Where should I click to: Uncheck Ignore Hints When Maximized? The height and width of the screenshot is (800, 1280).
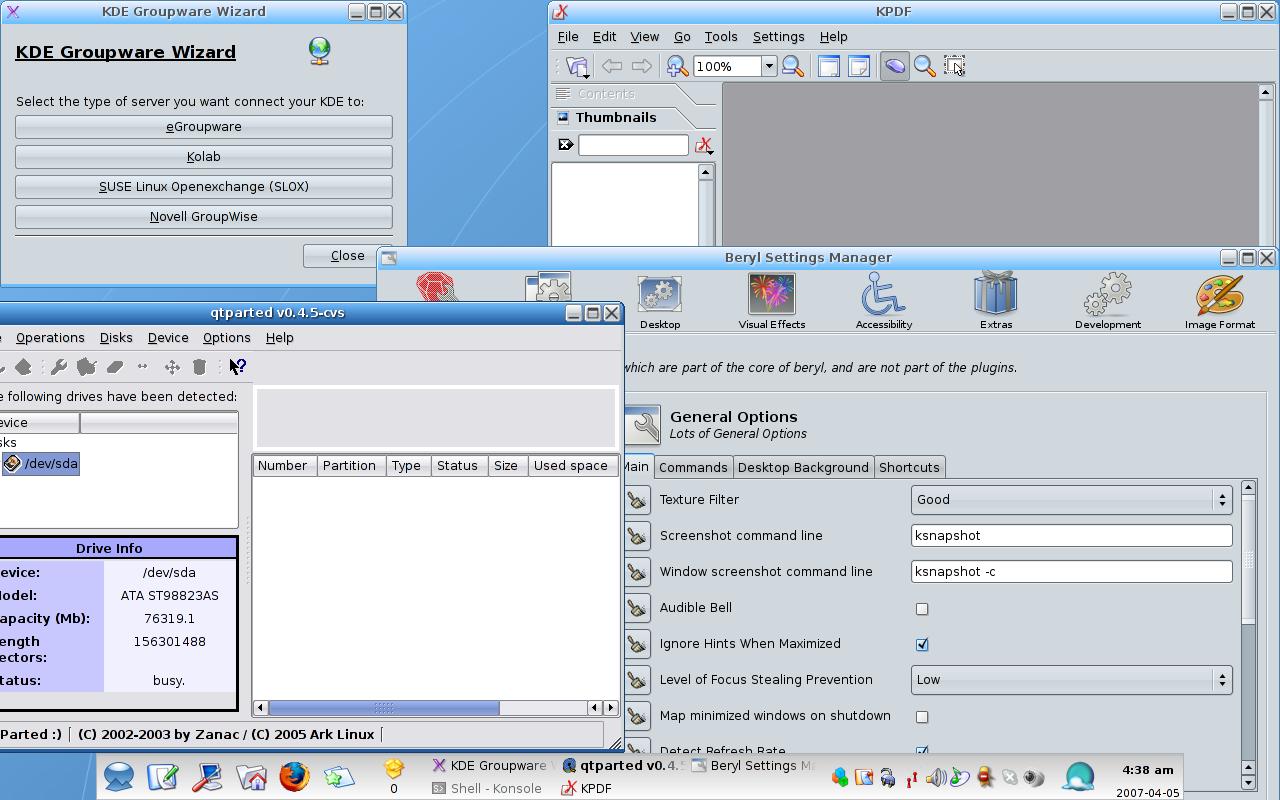click(x=922, y=644)
